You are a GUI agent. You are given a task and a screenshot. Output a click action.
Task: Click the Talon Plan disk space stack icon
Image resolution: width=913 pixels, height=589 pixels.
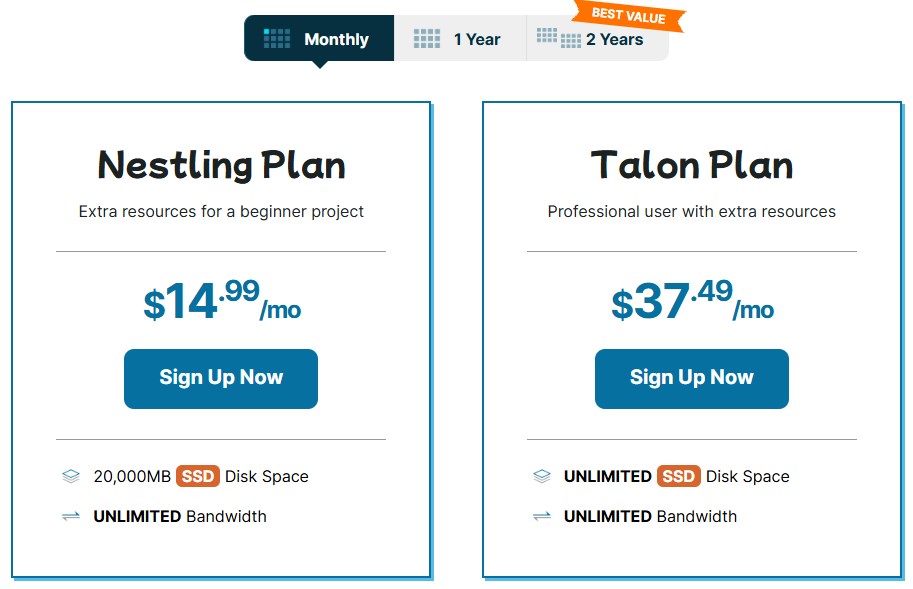[541, 477]
